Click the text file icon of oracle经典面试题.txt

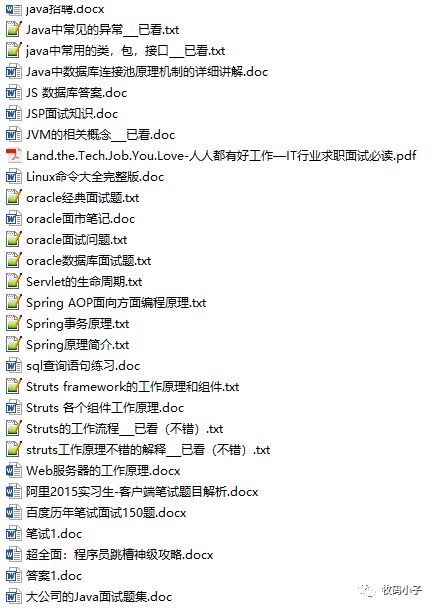coord(14,198)
